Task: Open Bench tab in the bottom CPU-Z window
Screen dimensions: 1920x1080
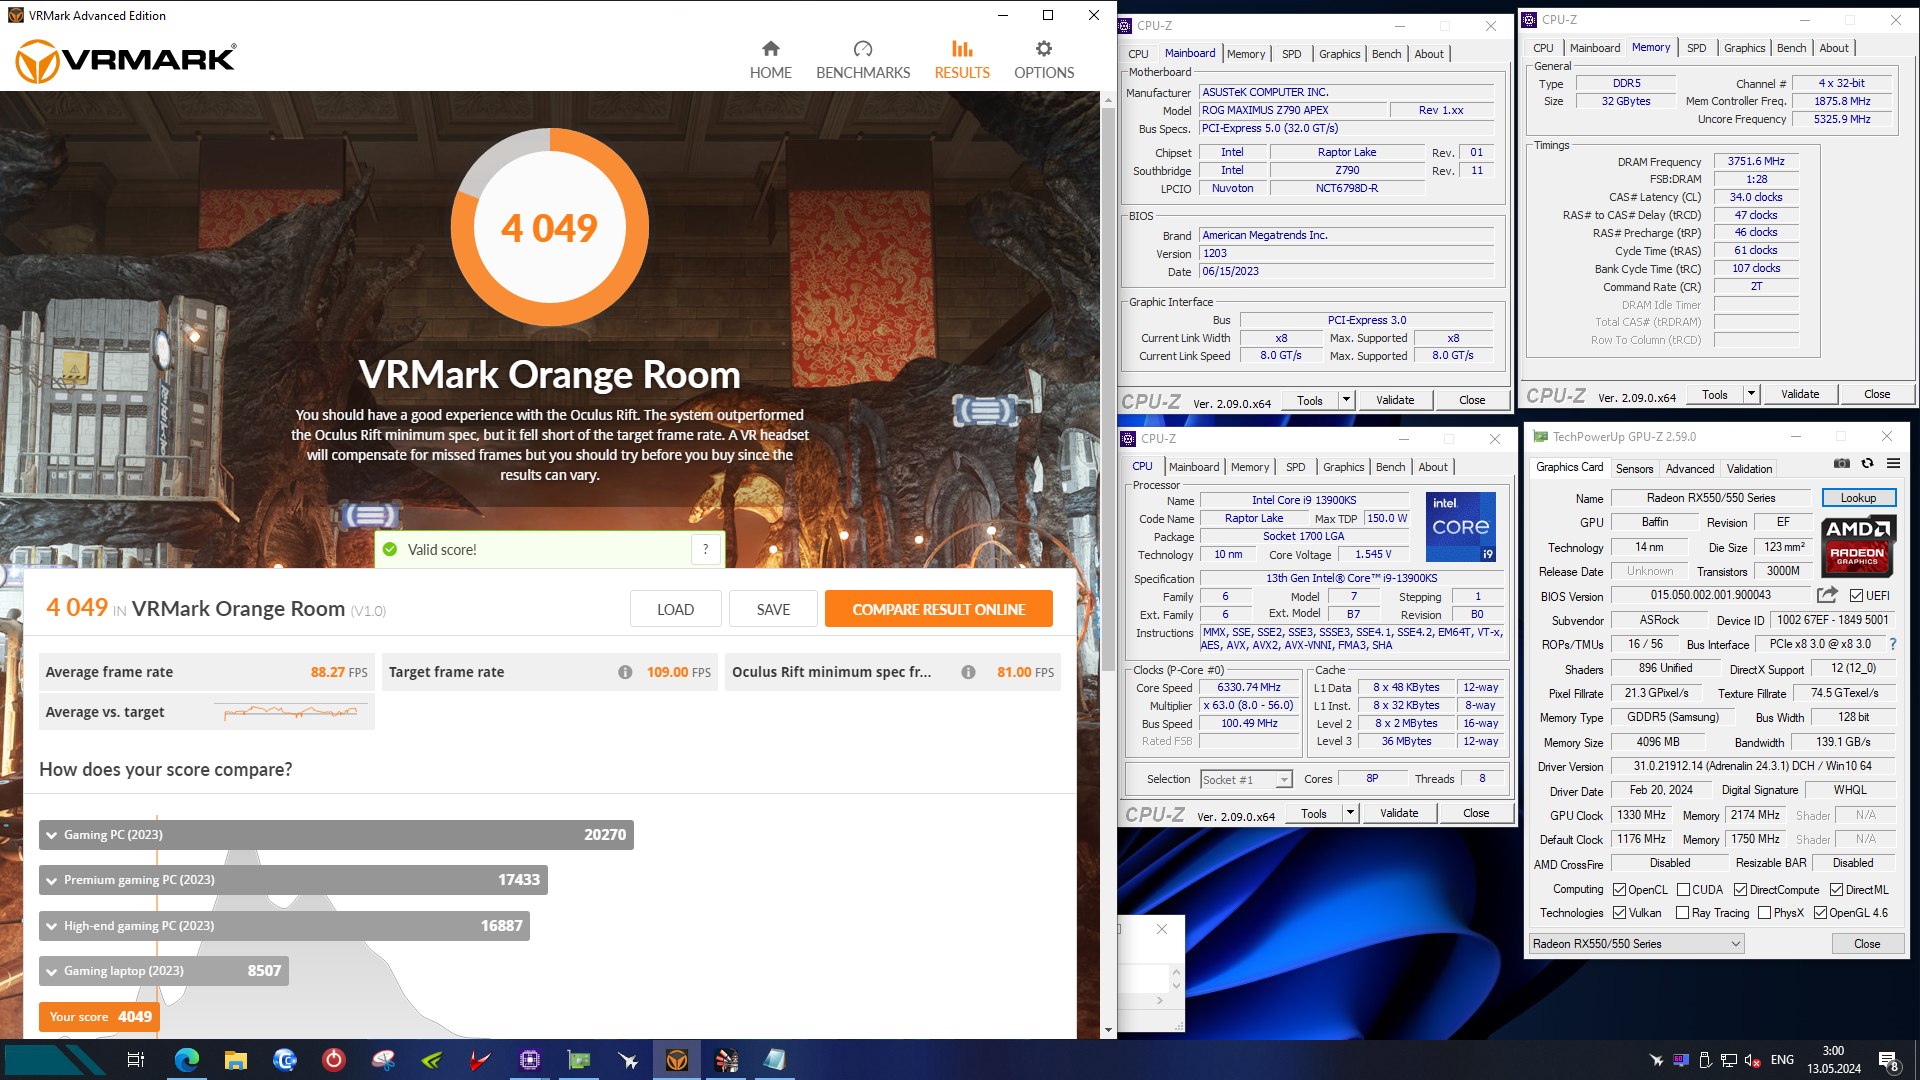Action: [1390, 467]
